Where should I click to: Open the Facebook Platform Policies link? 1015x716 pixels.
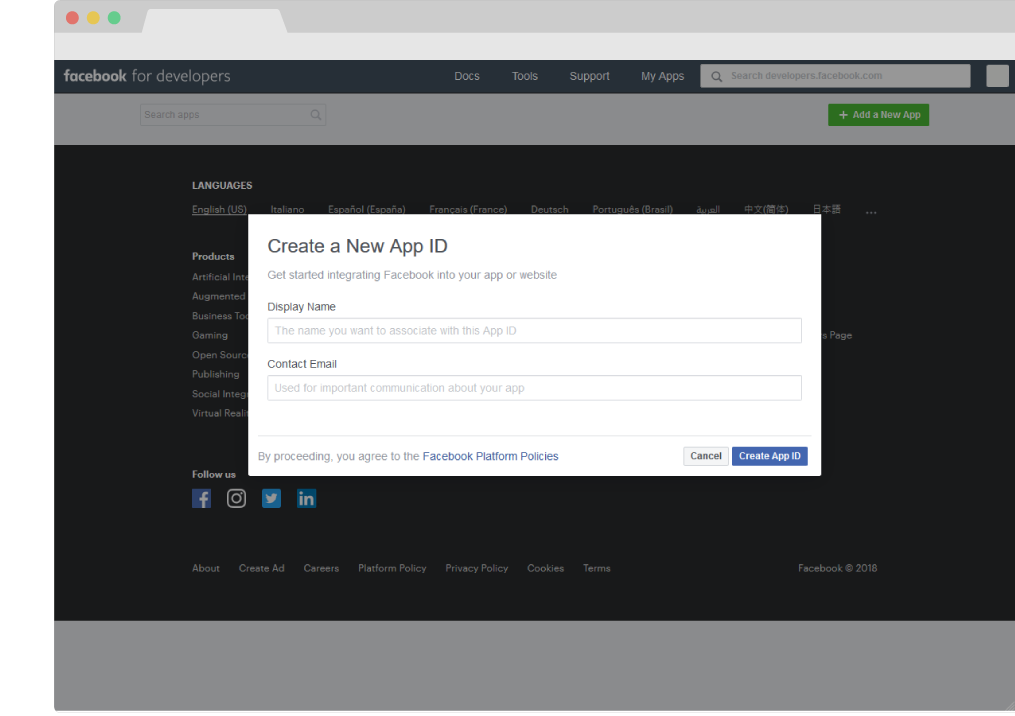[490, 456]
